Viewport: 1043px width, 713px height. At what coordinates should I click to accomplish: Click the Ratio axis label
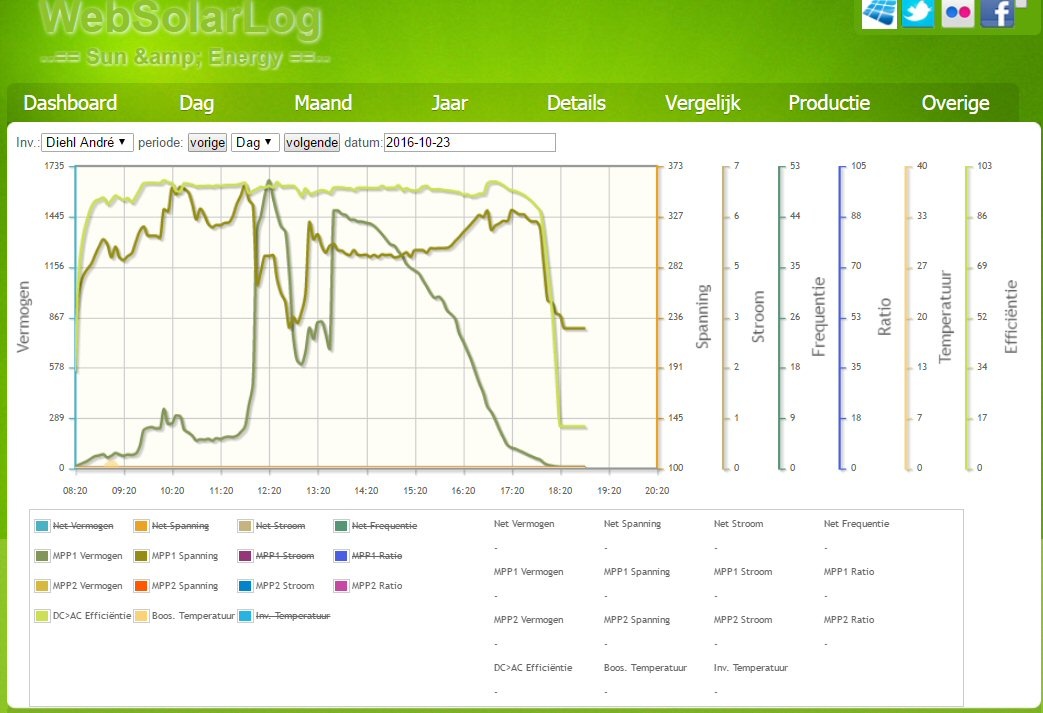(884, 317)
